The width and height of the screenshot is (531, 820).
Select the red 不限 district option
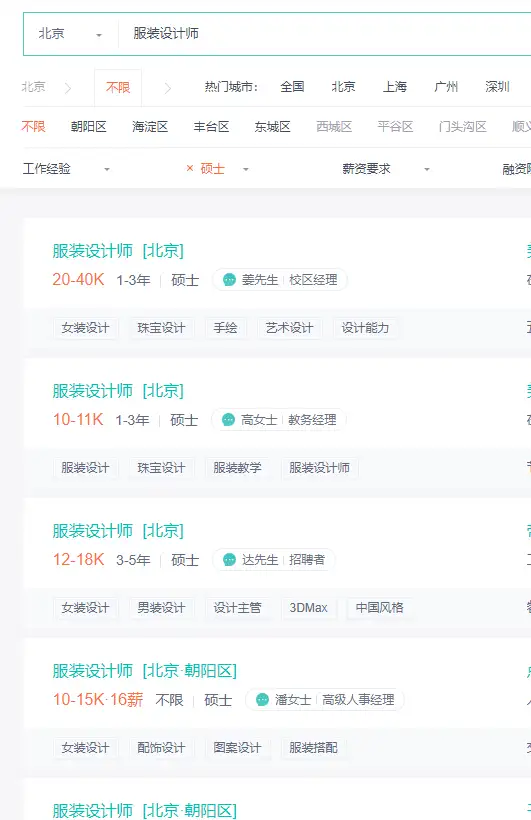pos(33,127)
